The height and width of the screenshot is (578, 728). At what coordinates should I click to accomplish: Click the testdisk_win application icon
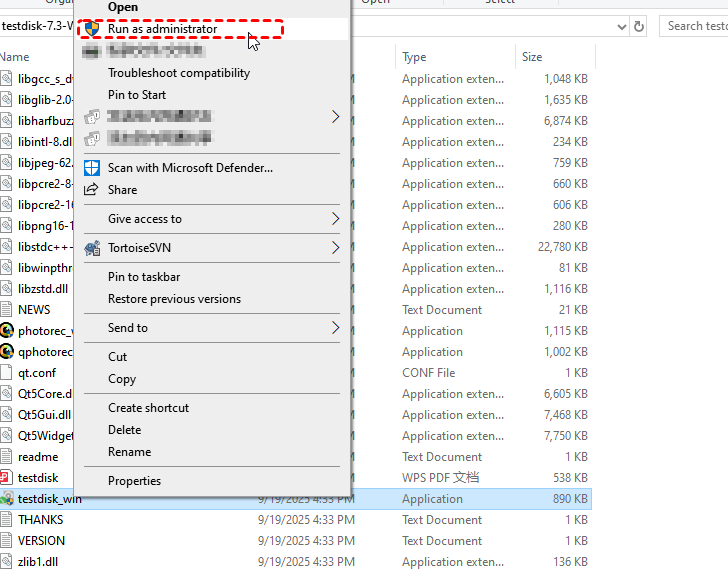click(x=7, y=499)
